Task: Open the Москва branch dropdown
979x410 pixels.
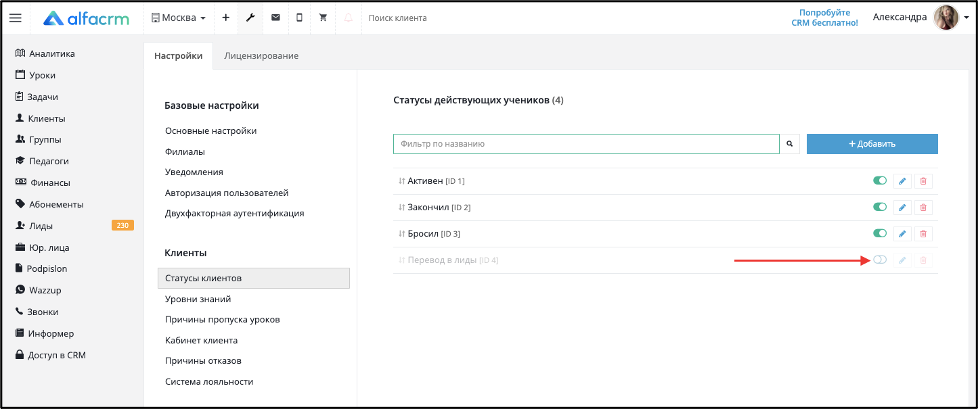Action: coord(179,18)
